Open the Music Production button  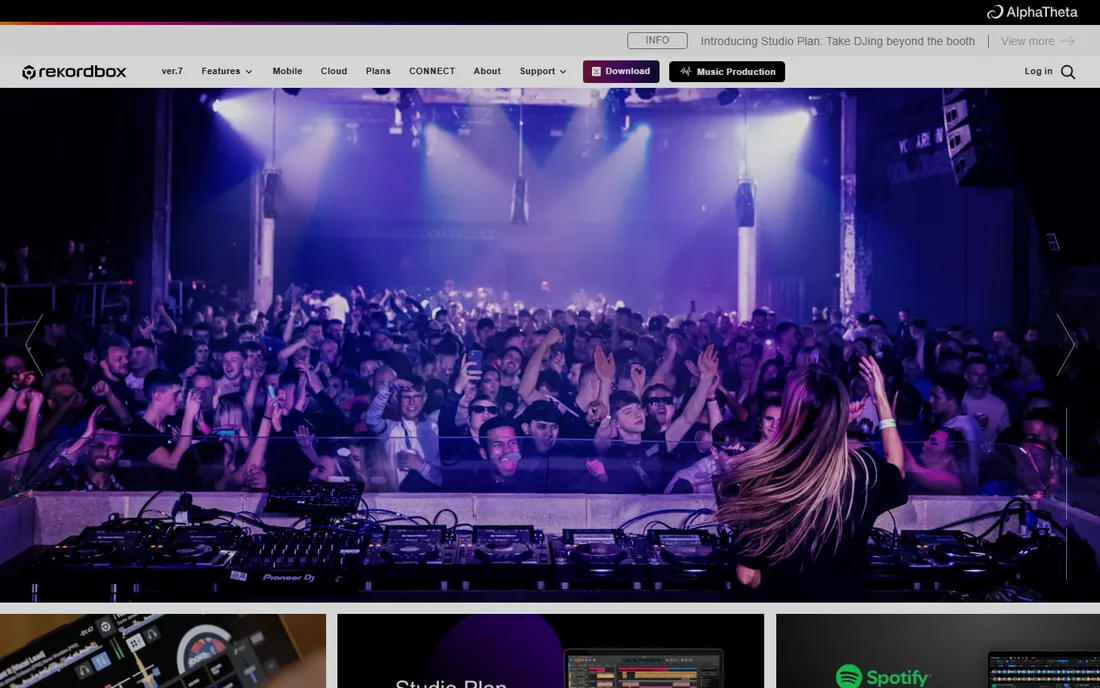[727, 72]
